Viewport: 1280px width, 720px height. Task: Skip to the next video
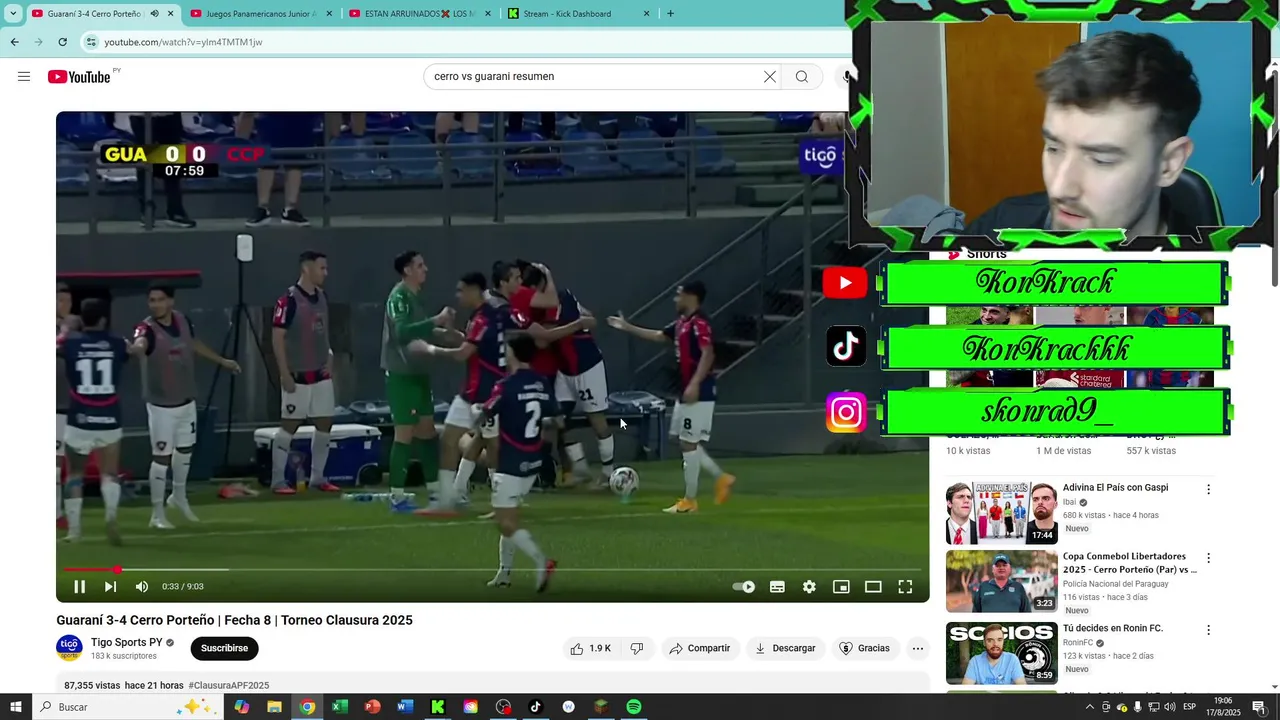(x=110, y=587)
